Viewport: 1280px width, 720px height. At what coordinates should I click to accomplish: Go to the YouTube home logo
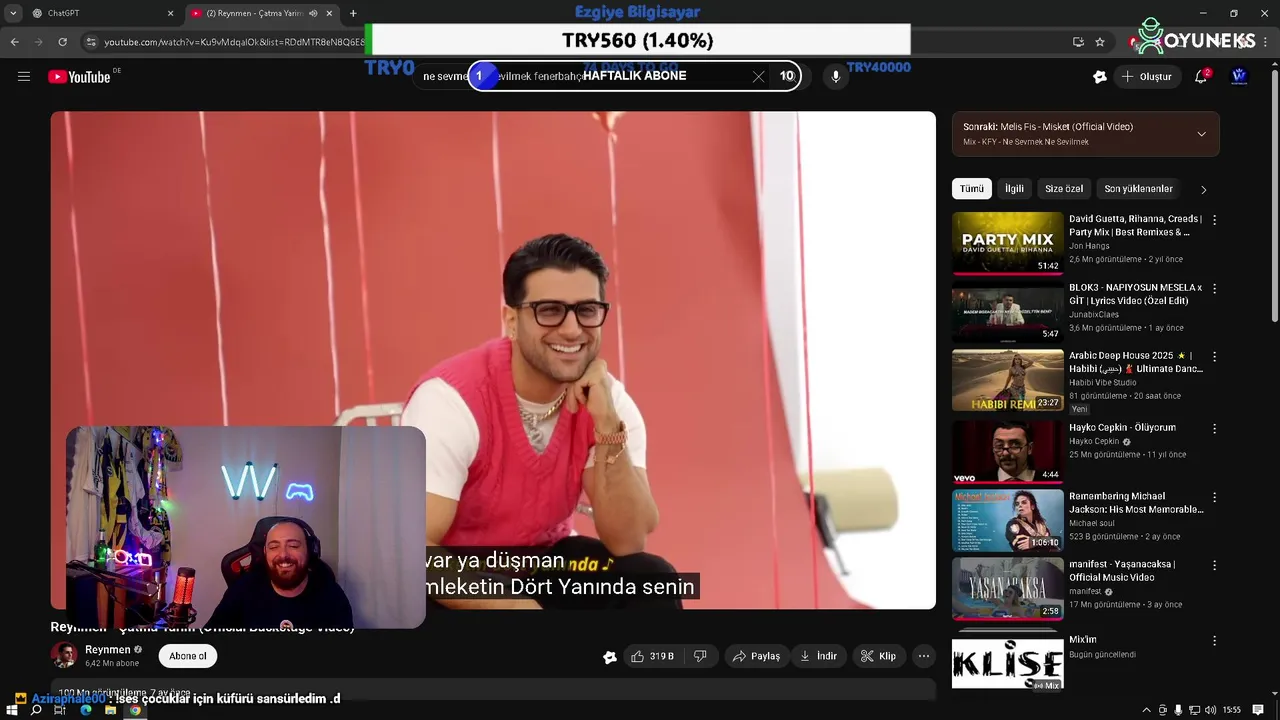click(x=79, y=77)
